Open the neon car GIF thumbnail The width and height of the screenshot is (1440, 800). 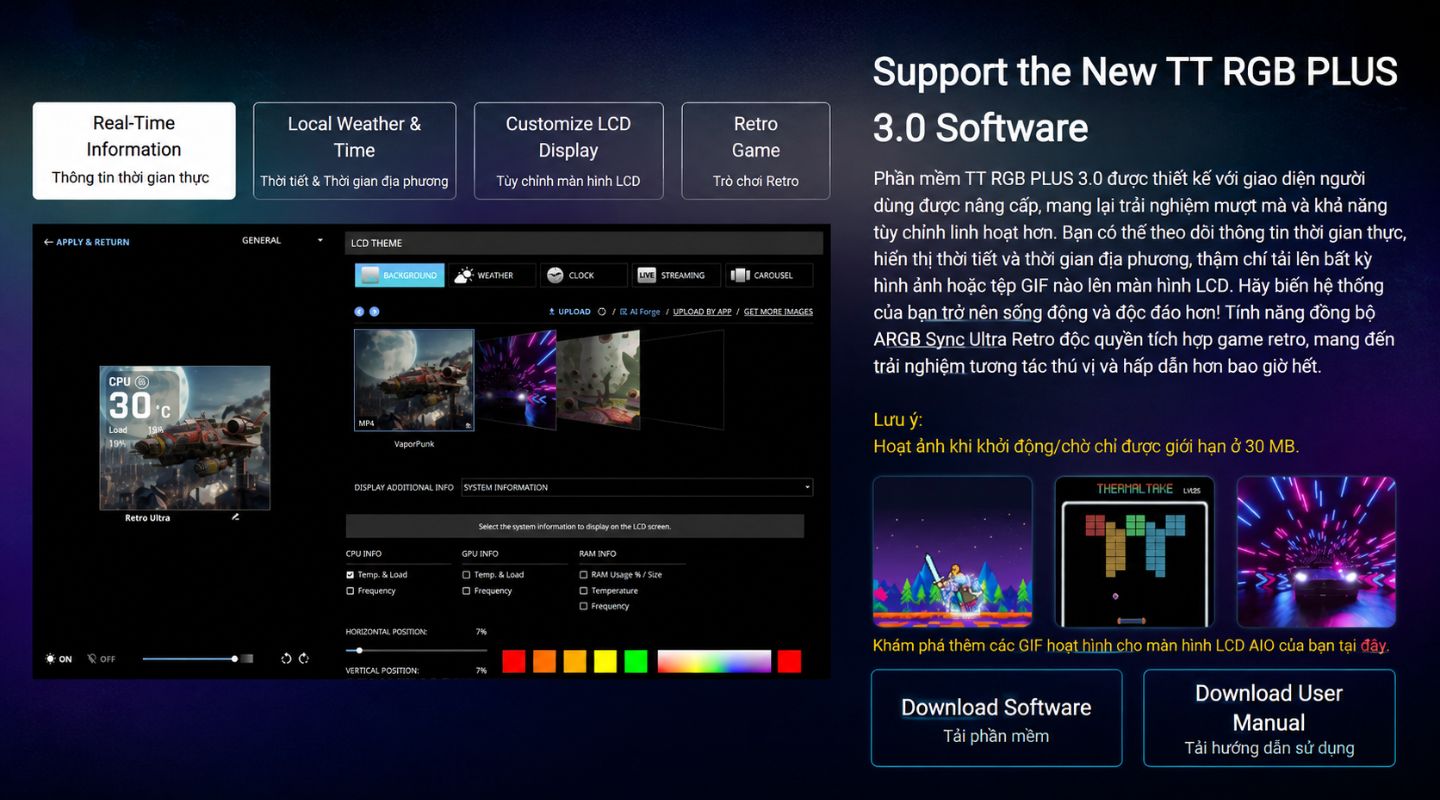click(1316, 551)
